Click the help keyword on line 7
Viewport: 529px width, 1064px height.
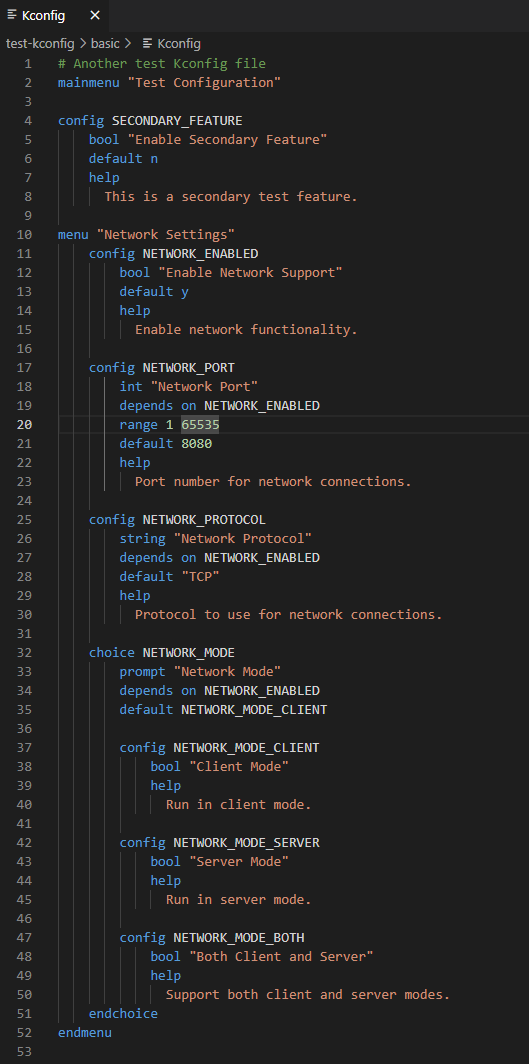pos(104,178)
